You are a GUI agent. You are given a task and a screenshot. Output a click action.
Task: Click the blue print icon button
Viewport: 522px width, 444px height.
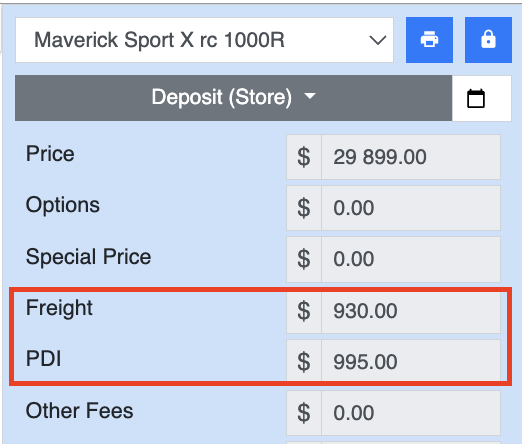[x=429, y=40]
